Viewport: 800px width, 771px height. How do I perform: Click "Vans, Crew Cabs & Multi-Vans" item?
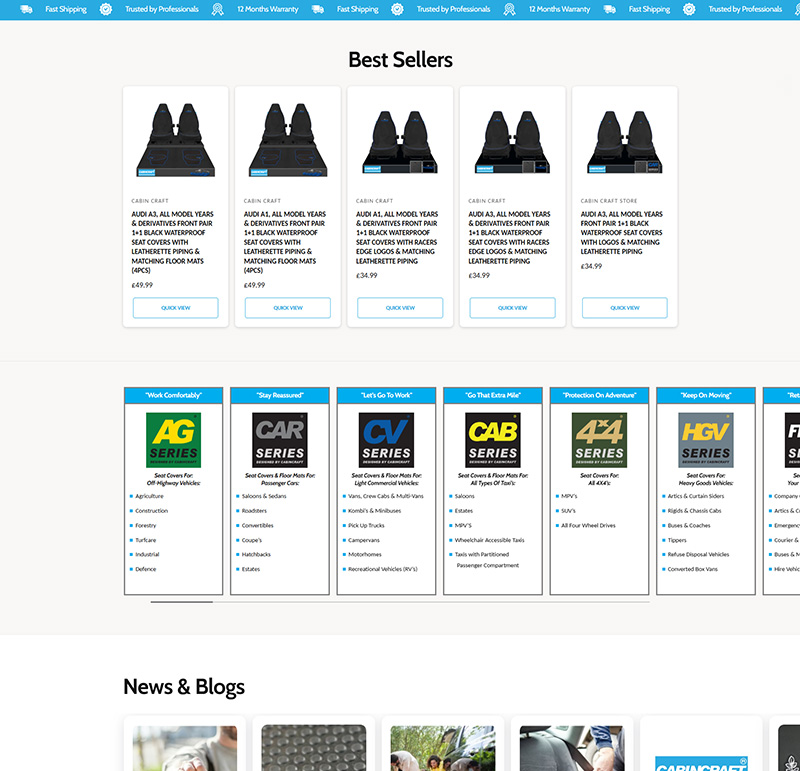(386, 496)
